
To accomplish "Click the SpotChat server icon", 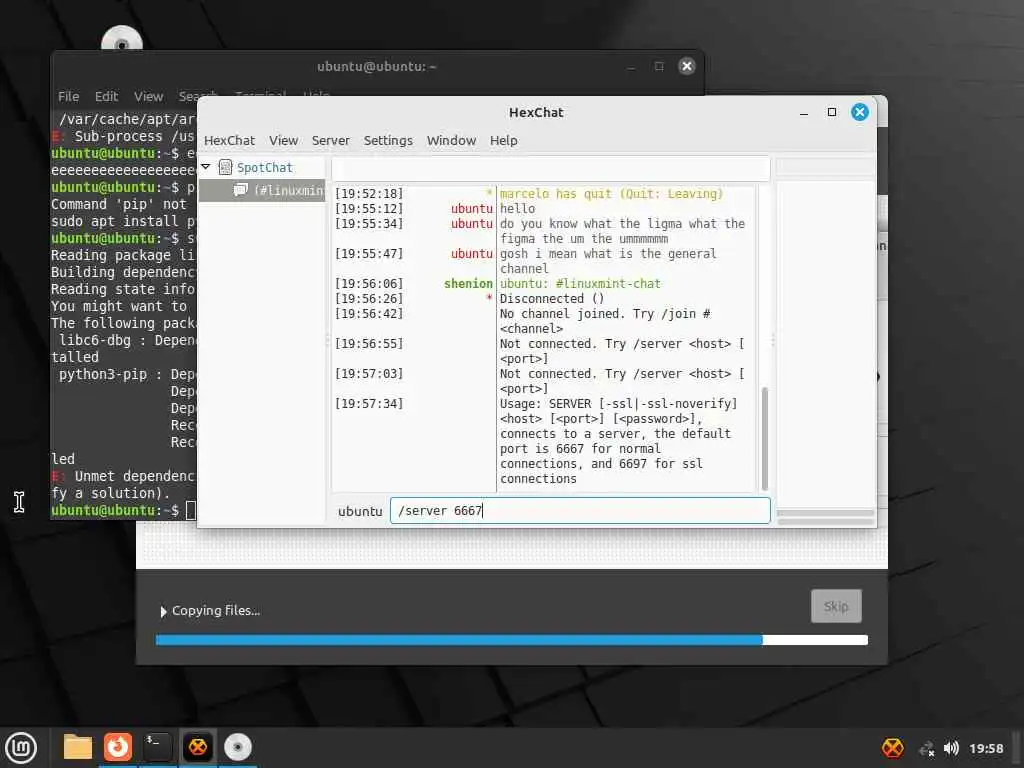I will point(225,167).
